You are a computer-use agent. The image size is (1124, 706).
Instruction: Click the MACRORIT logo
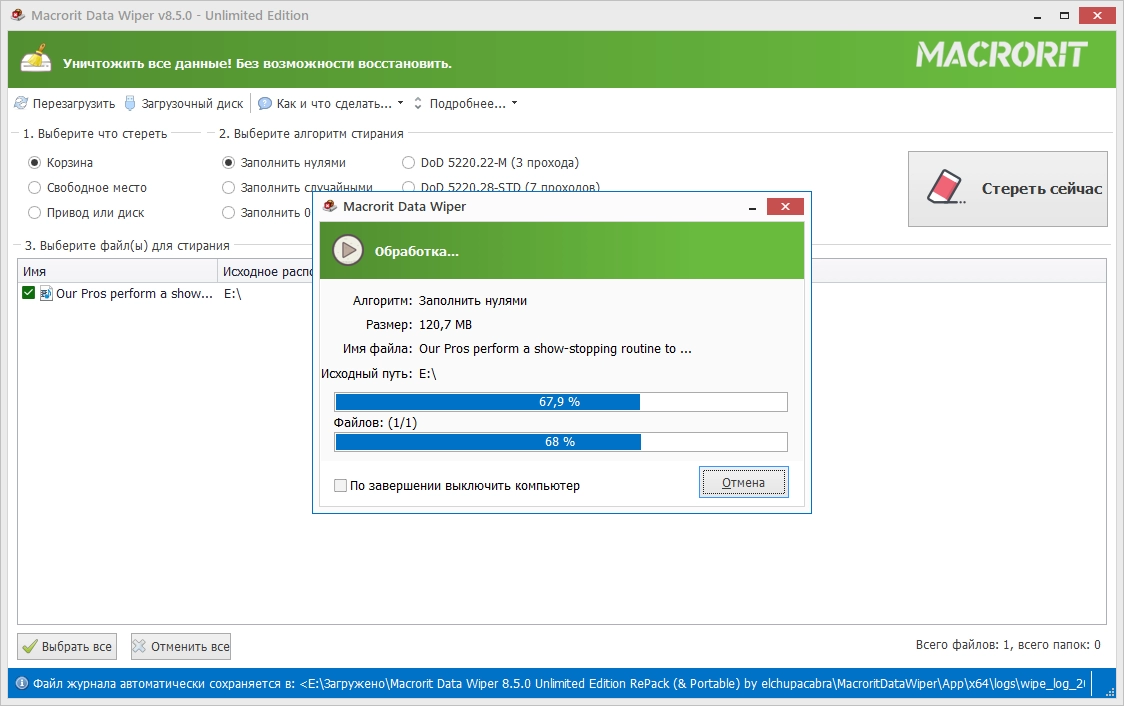(x=1001, y=55)
